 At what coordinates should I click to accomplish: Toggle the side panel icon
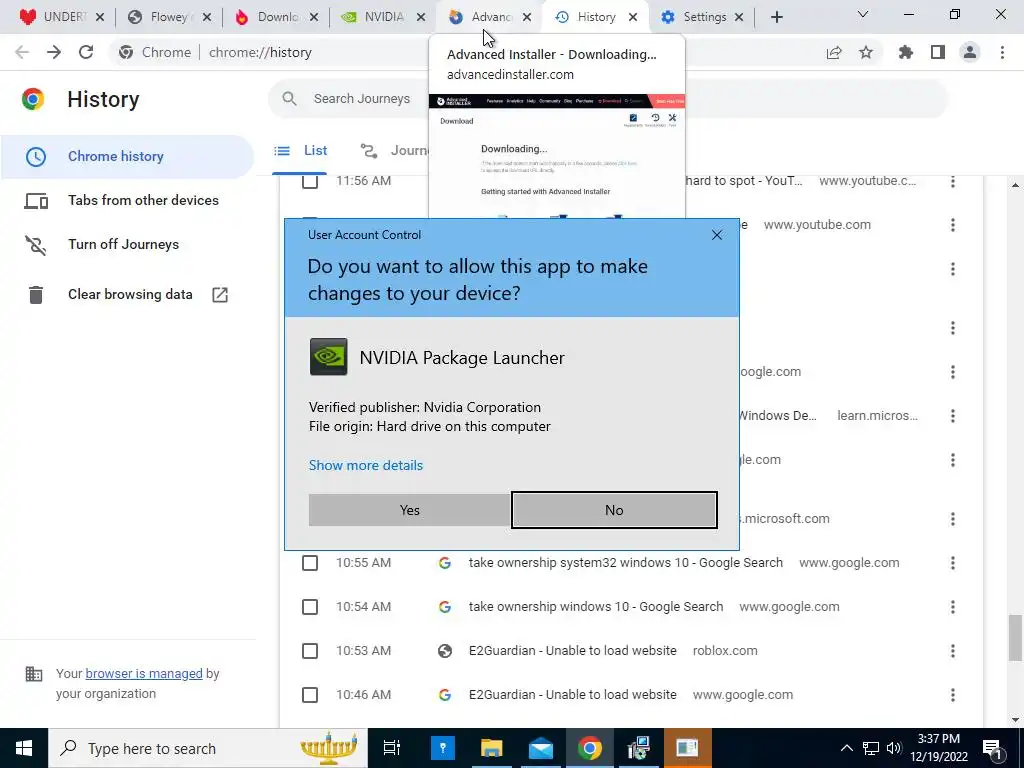click(x=938, y=52)
